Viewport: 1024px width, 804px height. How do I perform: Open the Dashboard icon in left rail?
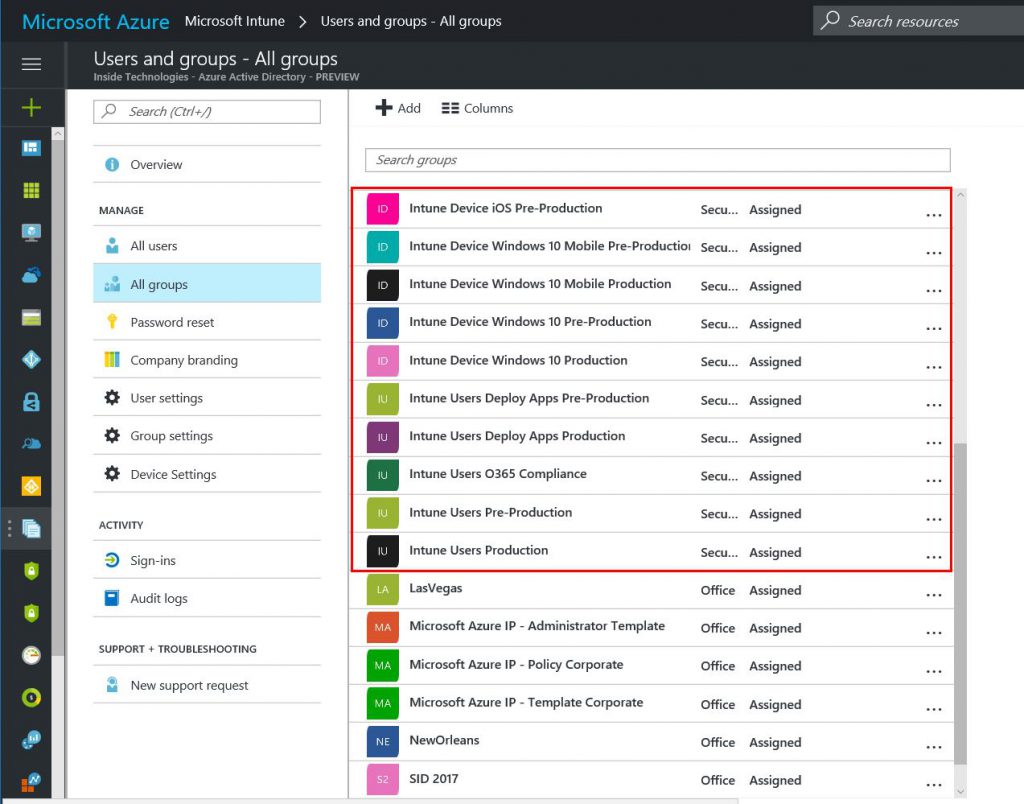tap(31, 148)
